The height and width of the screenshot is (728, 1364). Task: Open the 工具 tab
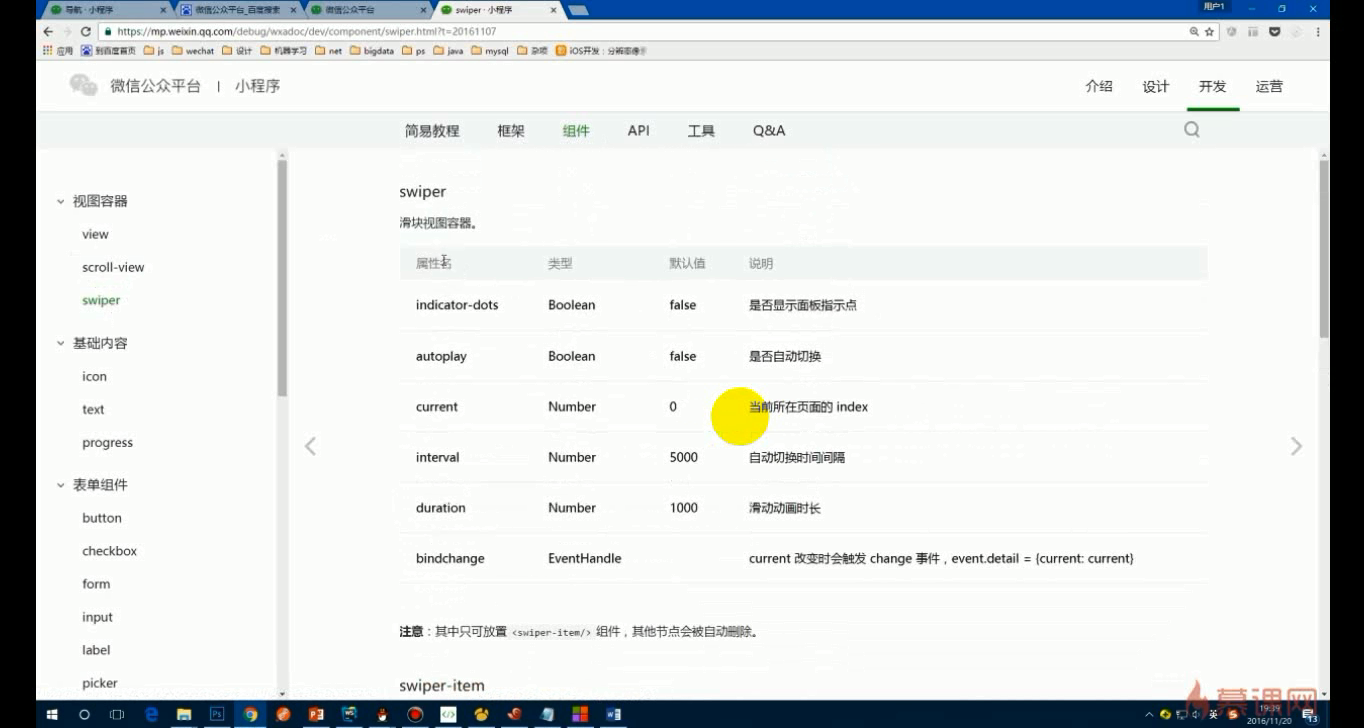[x=701, y=131]
